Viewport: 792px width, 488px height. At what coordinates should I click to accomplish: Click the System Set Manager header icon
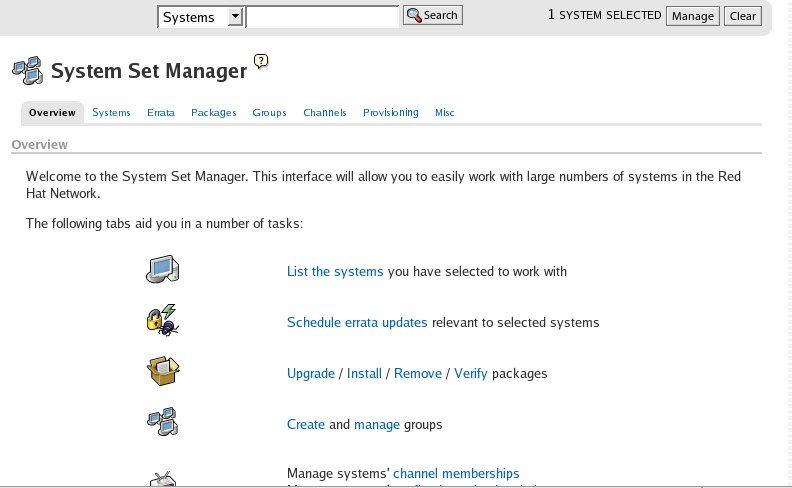pos(26,70)
